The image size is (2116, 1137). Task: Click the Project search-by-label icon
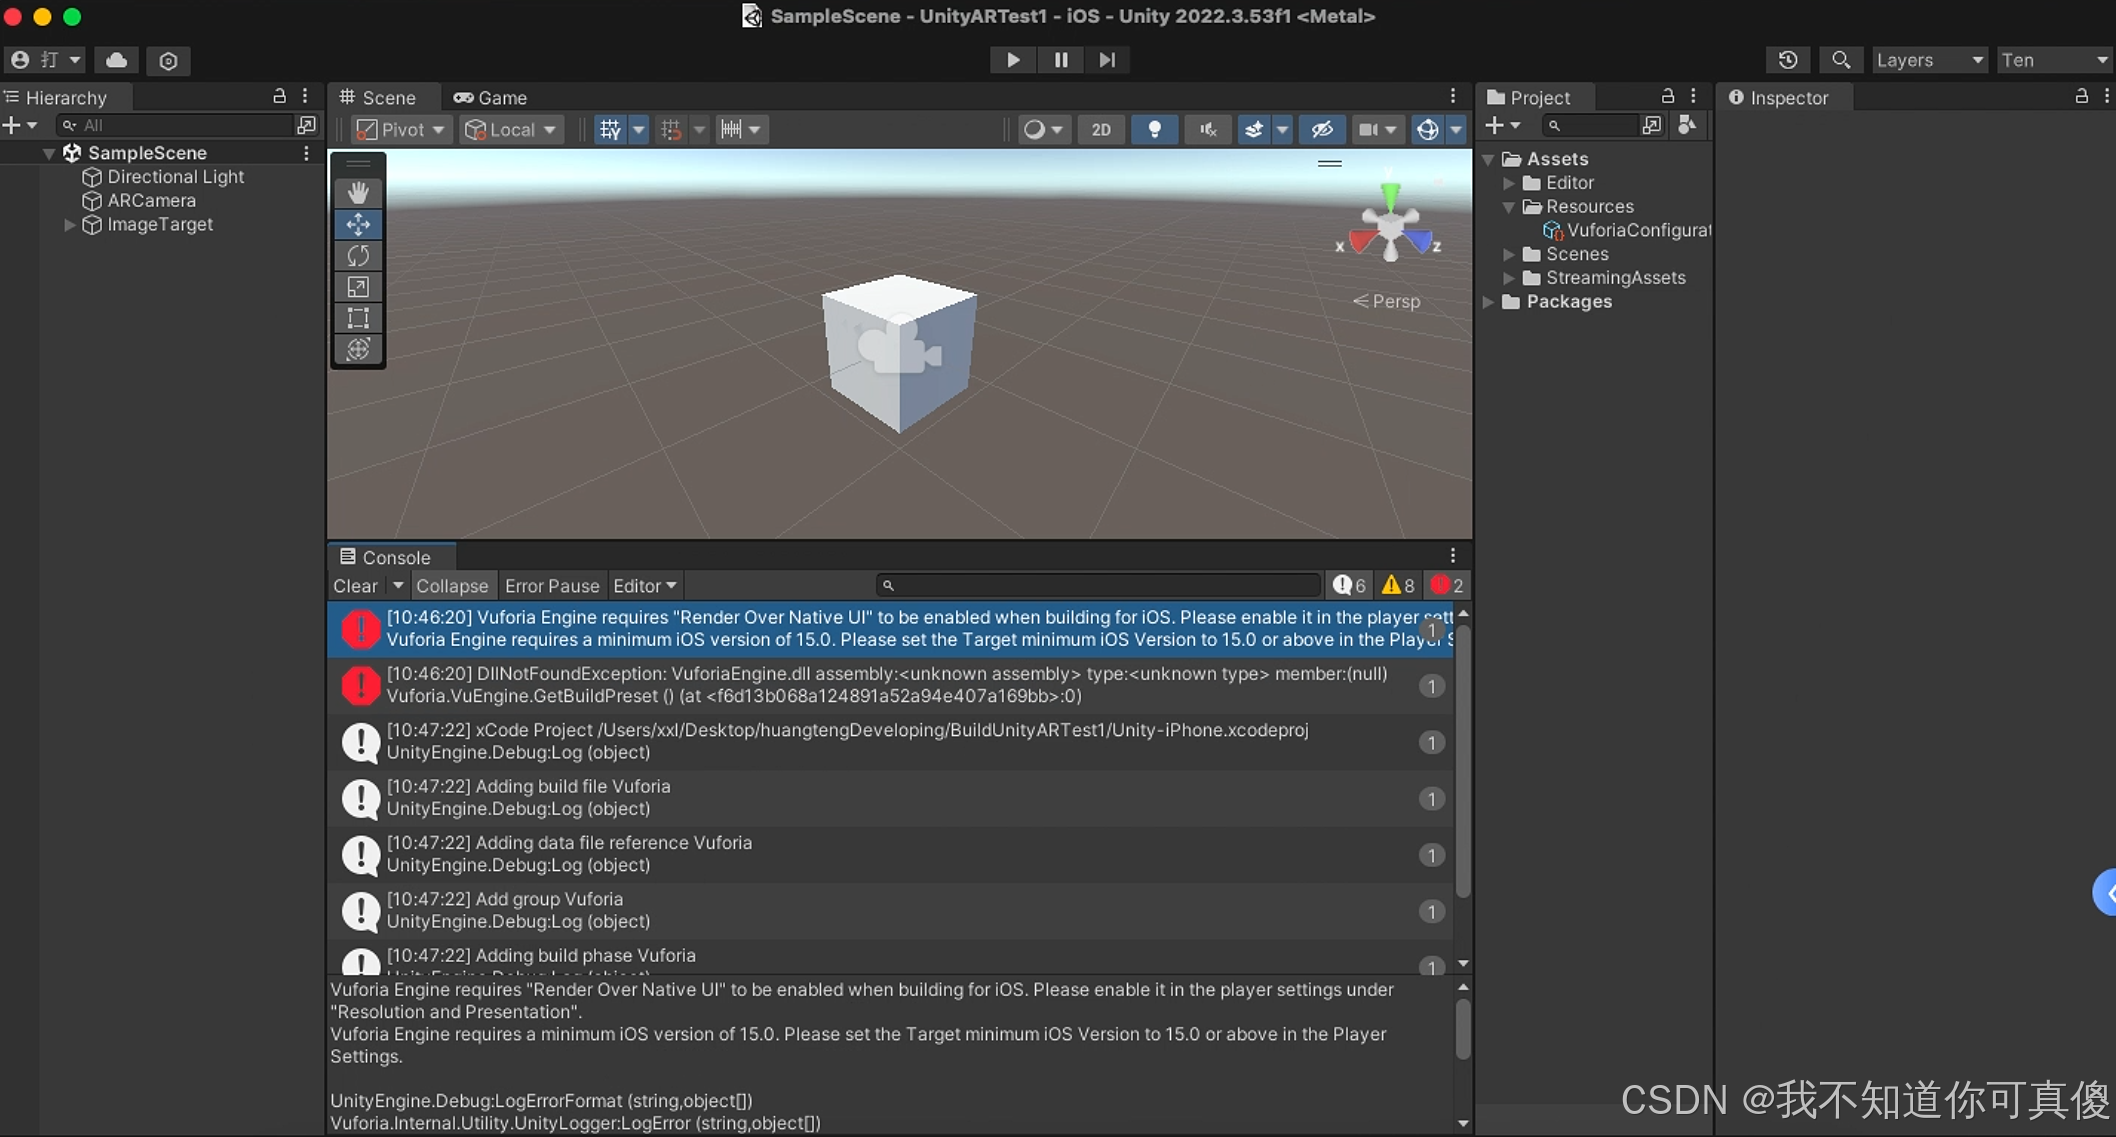(1687, 125)
